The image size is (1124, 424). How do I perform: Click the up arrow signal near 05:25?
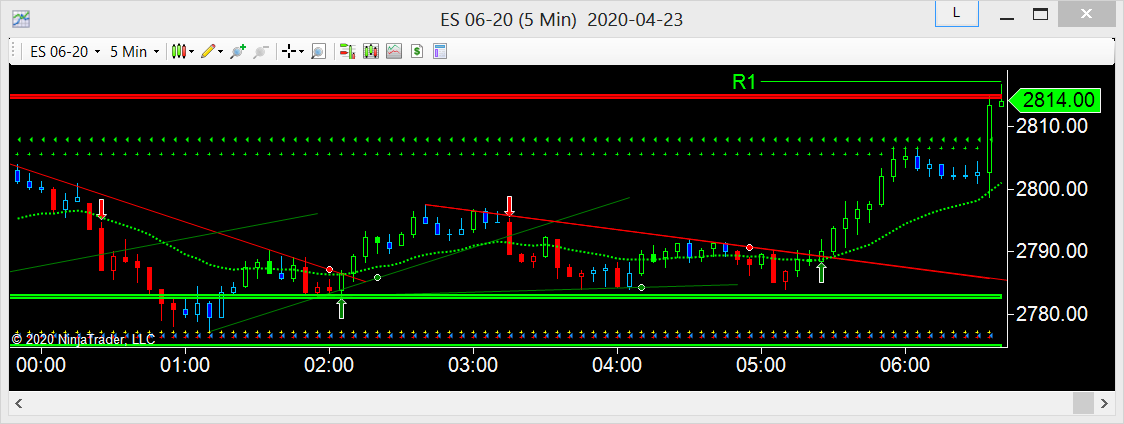(821, 273)
